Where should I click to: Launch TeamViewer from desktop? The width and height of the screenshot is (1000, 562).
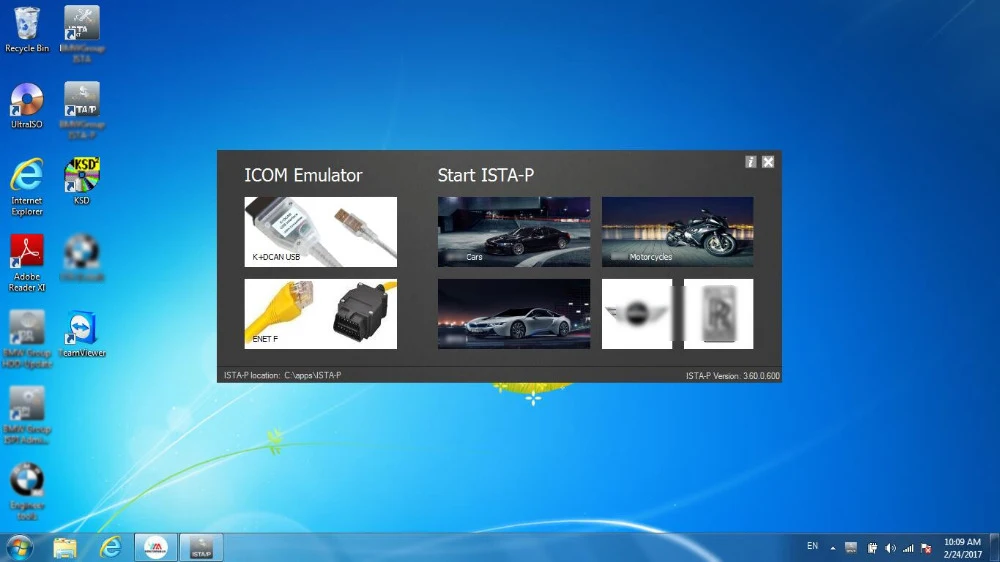[82, 334]
